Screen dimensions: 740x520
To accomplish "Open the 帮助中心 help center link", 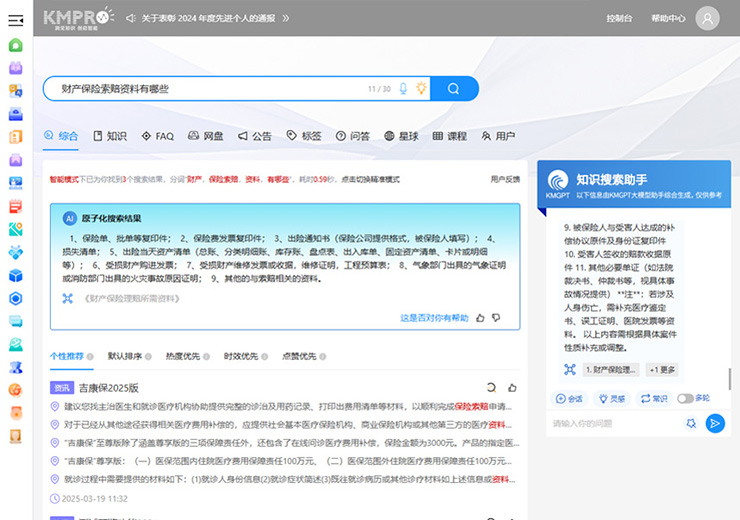I will [668, 18].
